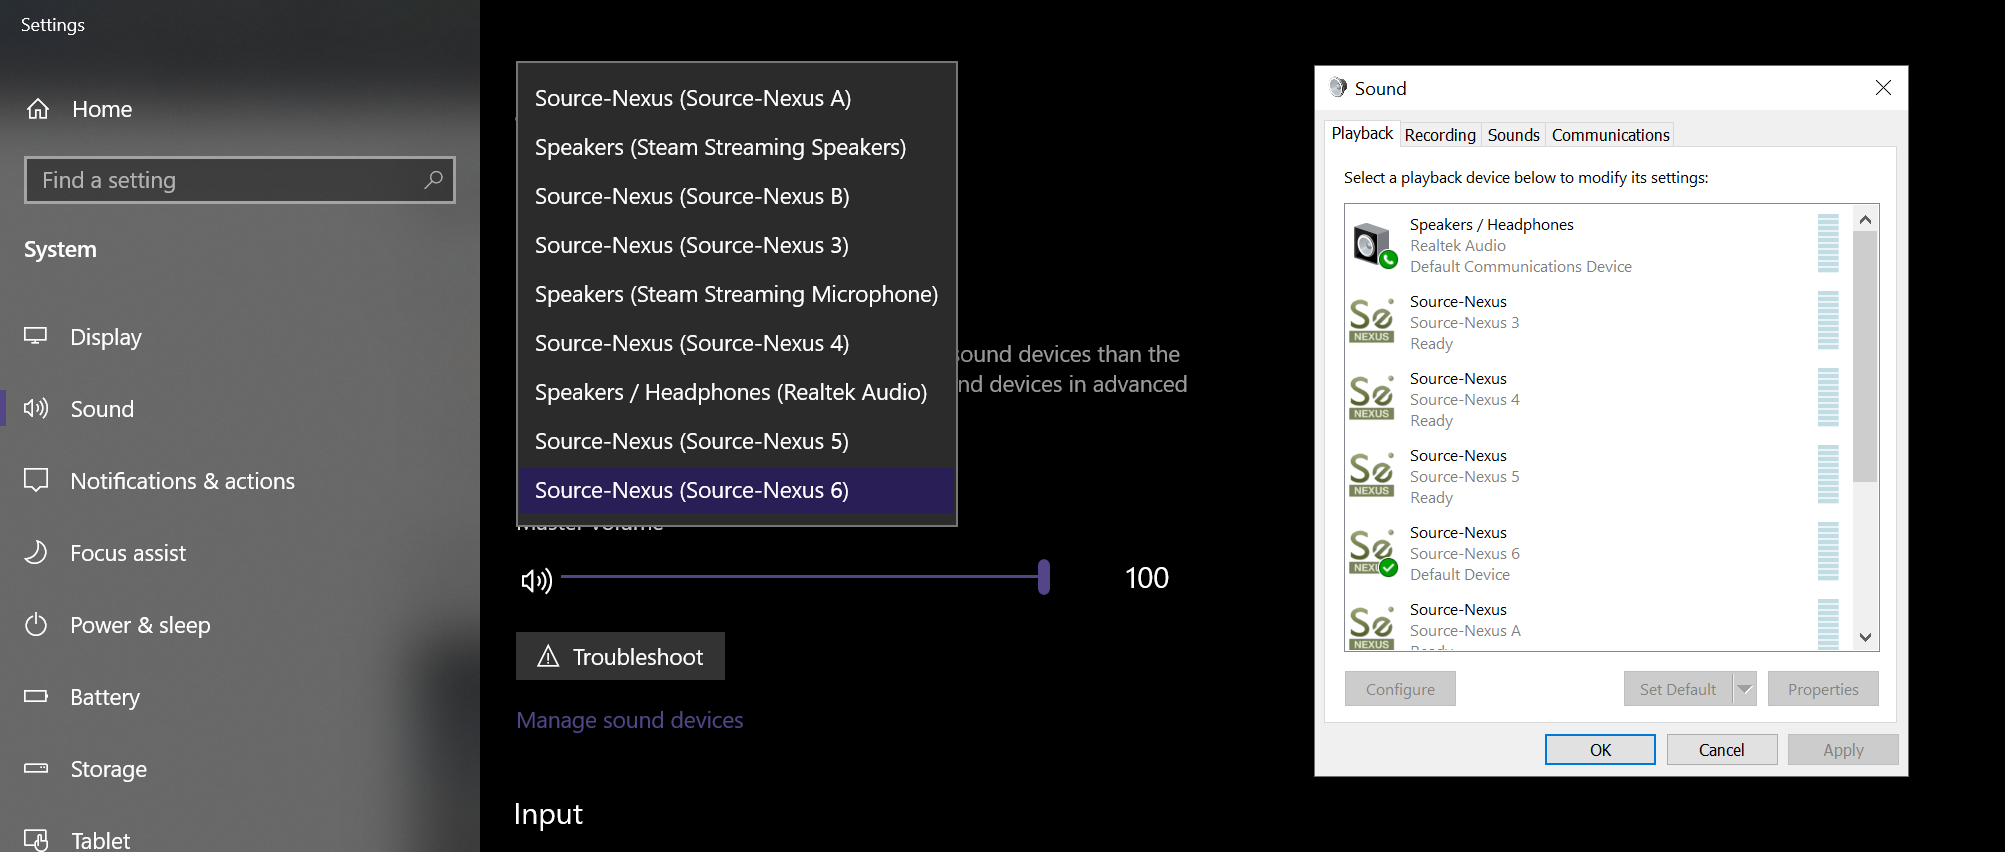Open the Troubleshoot button
The image size is (2005, 852).
[620, 656]
